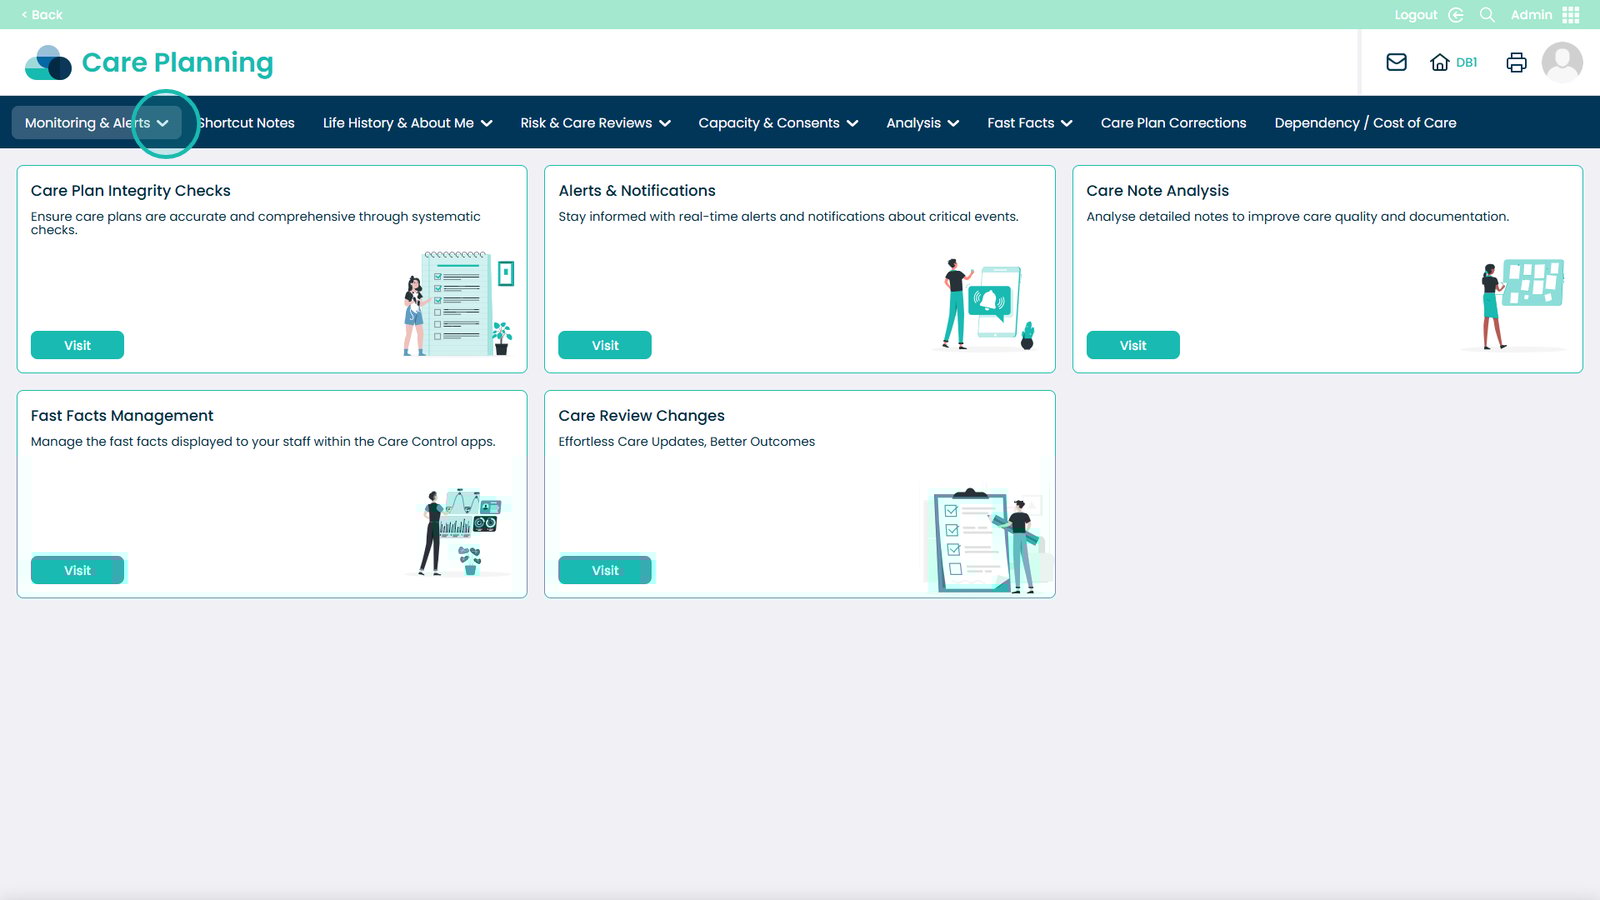
Task: Expand Life History & About Me menu
Action: point(407,123)
